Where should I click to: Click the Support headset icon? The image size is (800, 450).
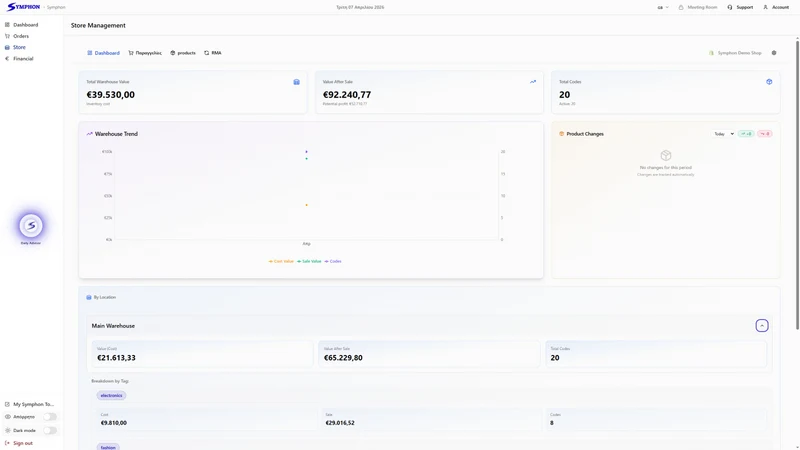click(730, 7)
